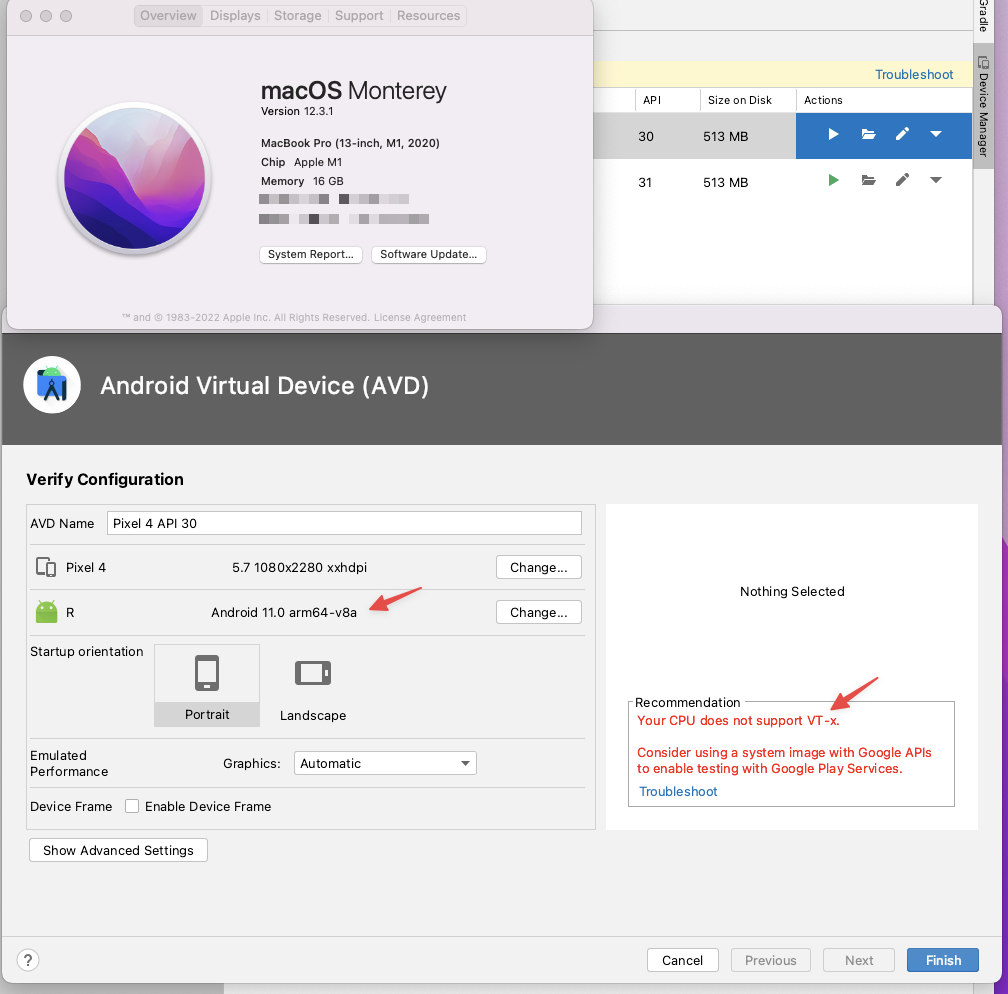Change the Android 11.0 system image

(x=539, y=612)
